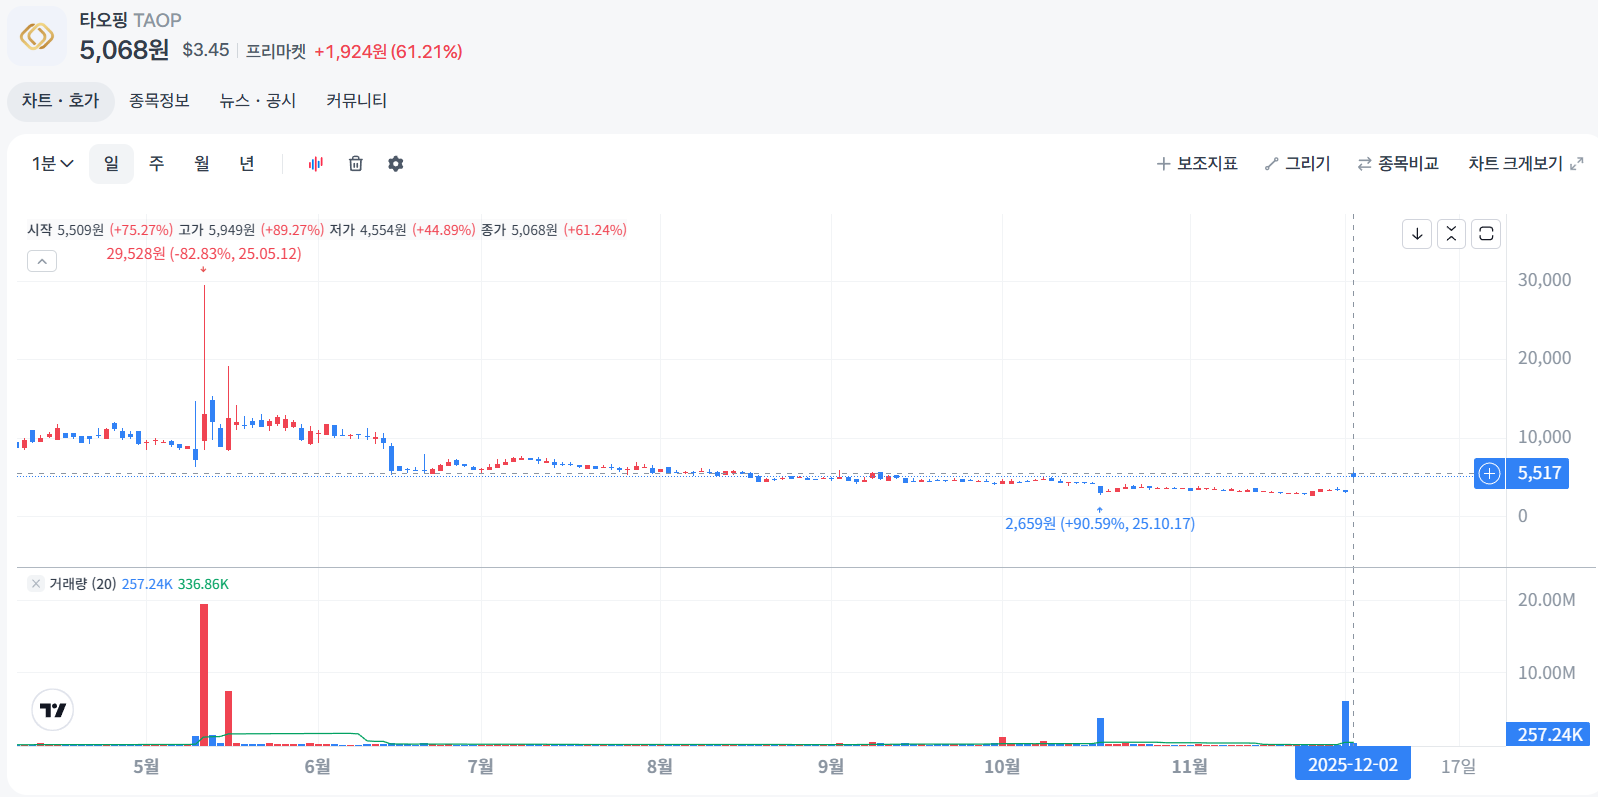Click the 5월 axis label

146,767
